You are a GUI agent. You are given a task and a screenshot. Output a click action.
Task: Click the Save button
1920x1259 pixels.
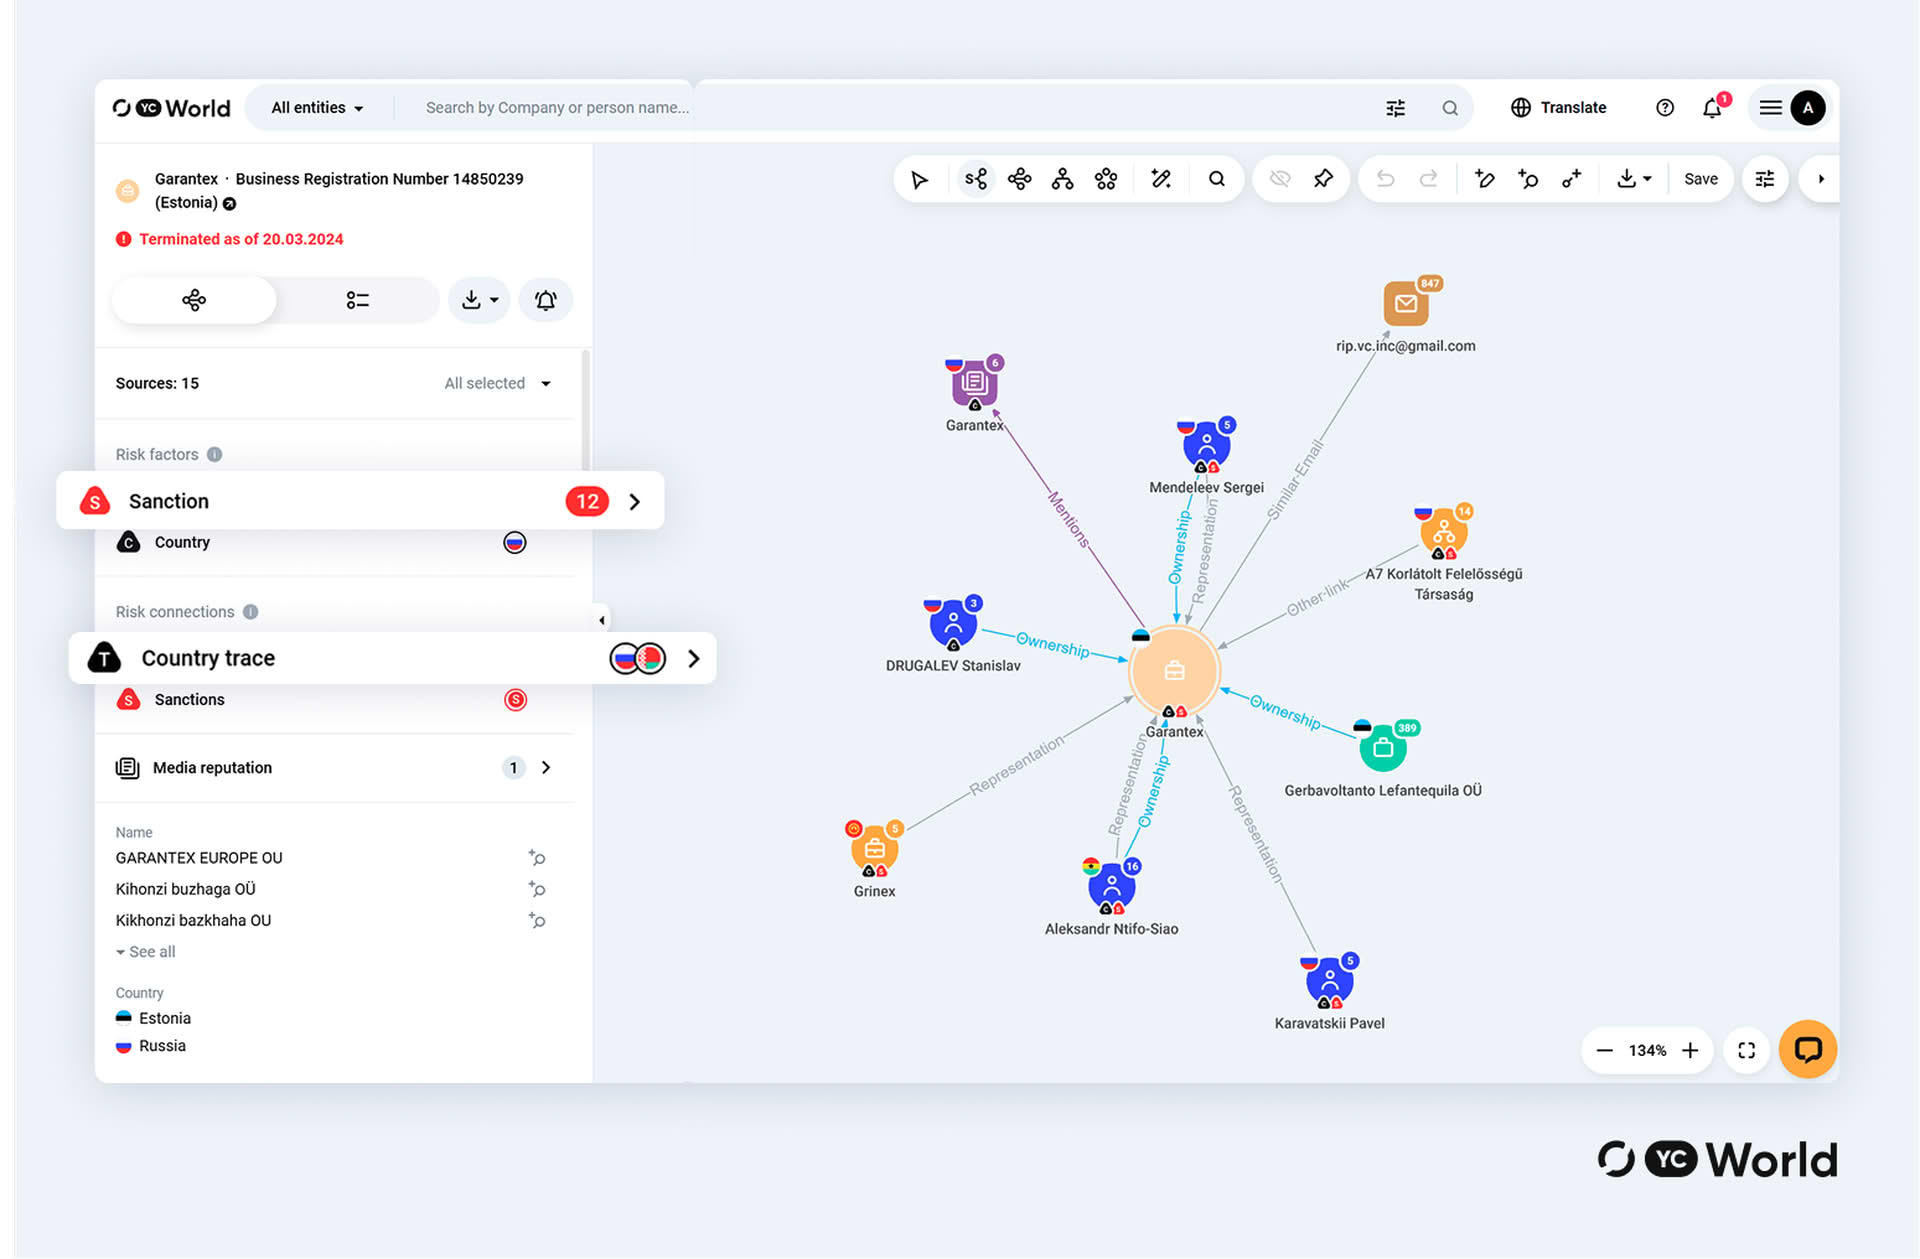click(1700, 180)
